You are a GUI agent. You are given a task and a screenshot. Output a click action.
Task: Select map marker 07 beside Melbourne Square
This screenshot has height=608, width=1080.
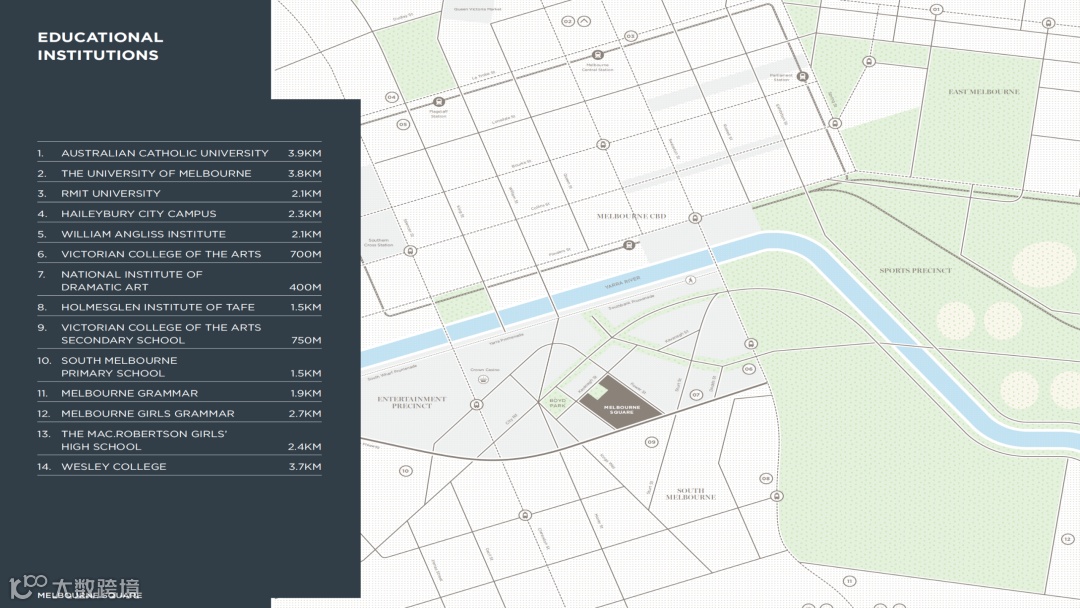[x=696, y=395]
